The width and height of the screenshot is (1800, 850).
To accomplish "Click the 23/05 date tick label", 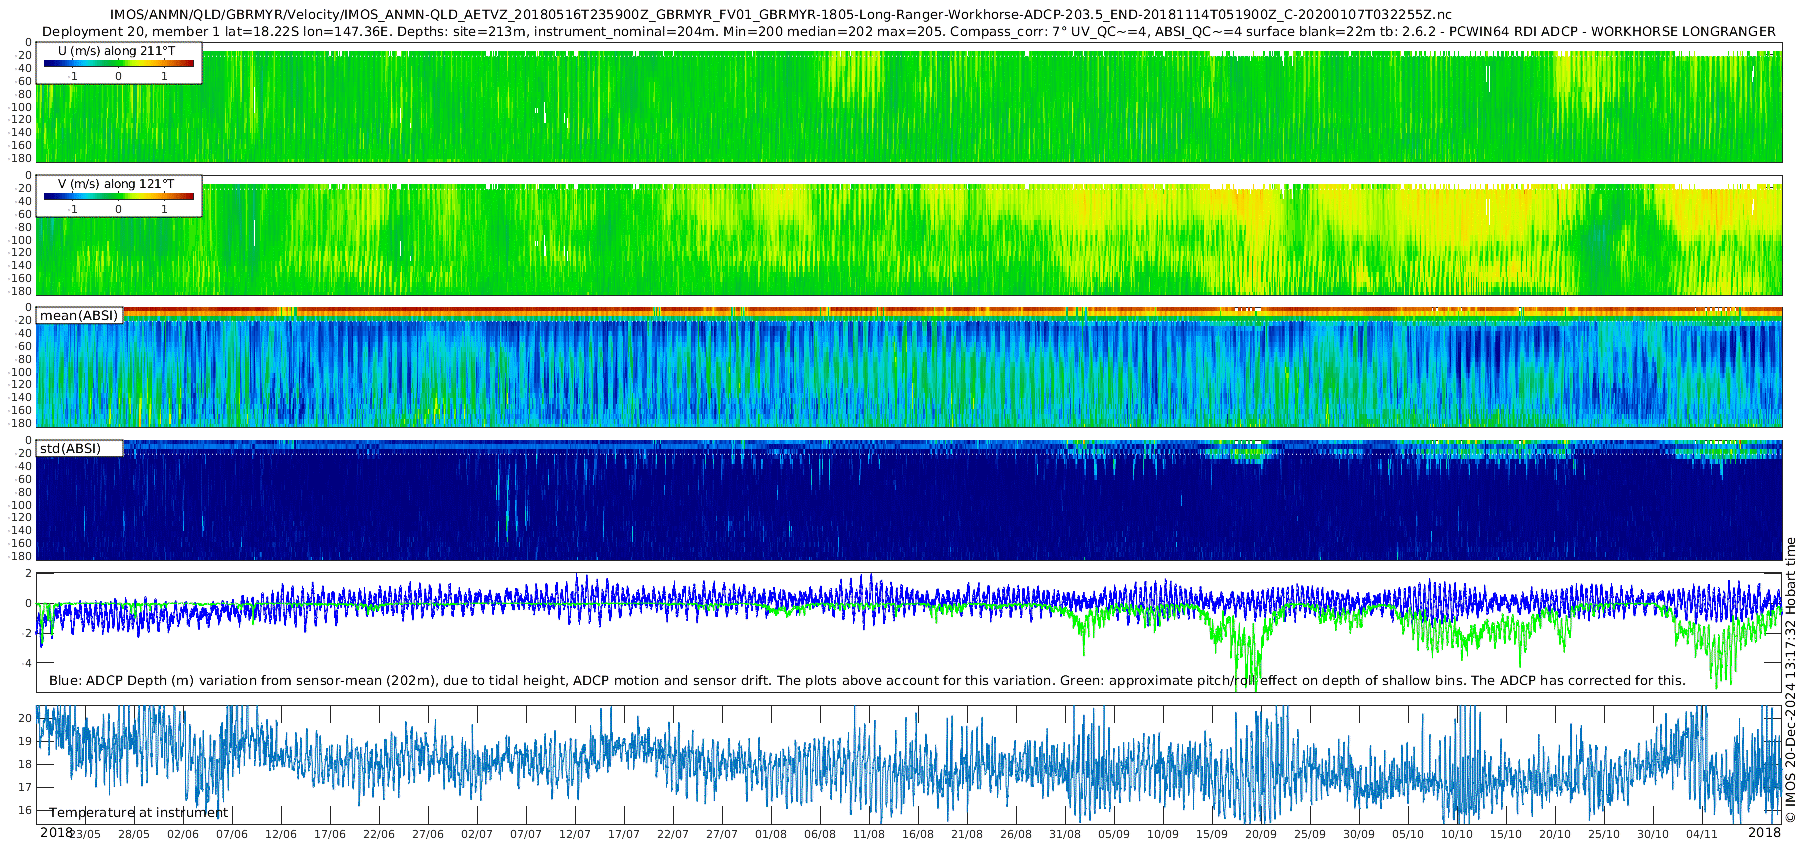I will pyautogui.click(x=85, y=834).
